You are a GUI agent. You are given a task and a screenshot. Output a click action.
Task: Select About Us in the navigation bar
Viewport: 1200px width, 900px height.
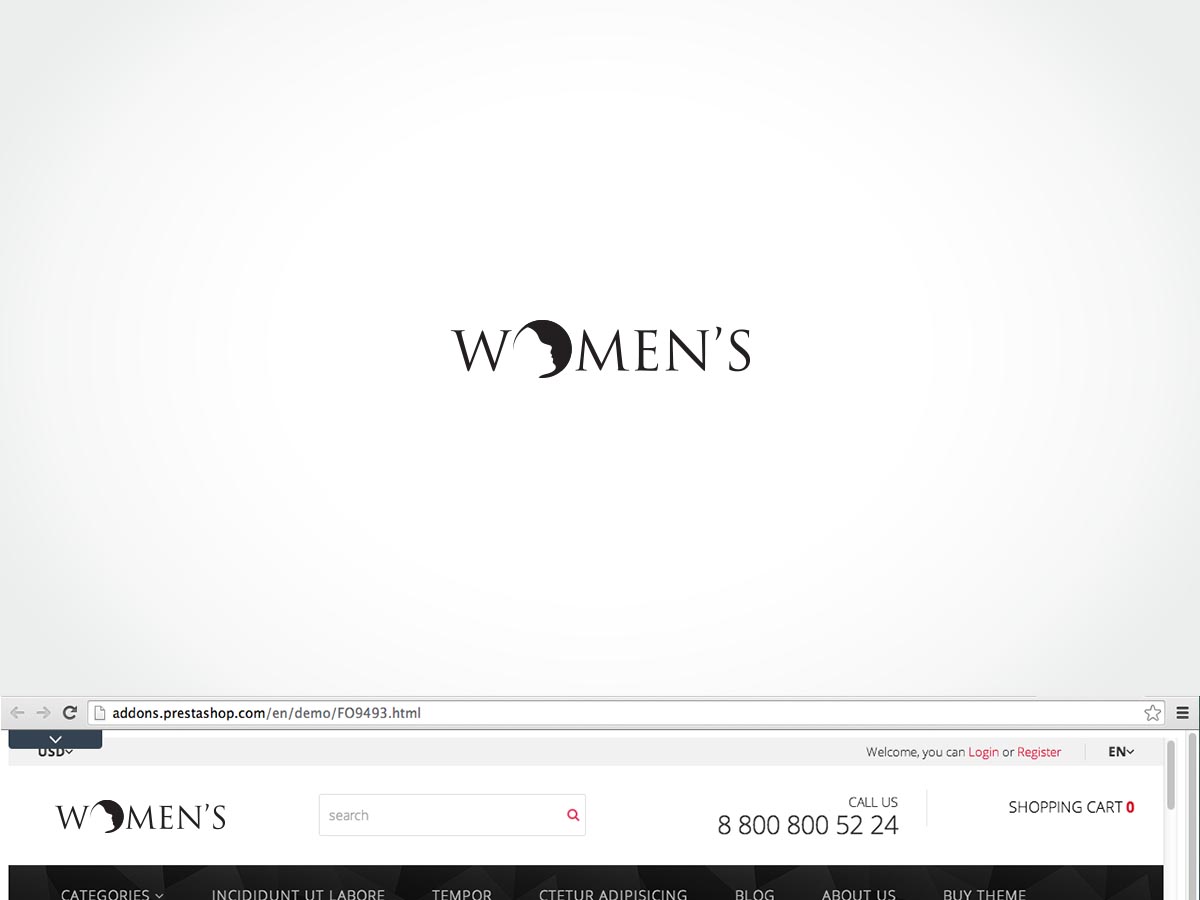point(858,894)
